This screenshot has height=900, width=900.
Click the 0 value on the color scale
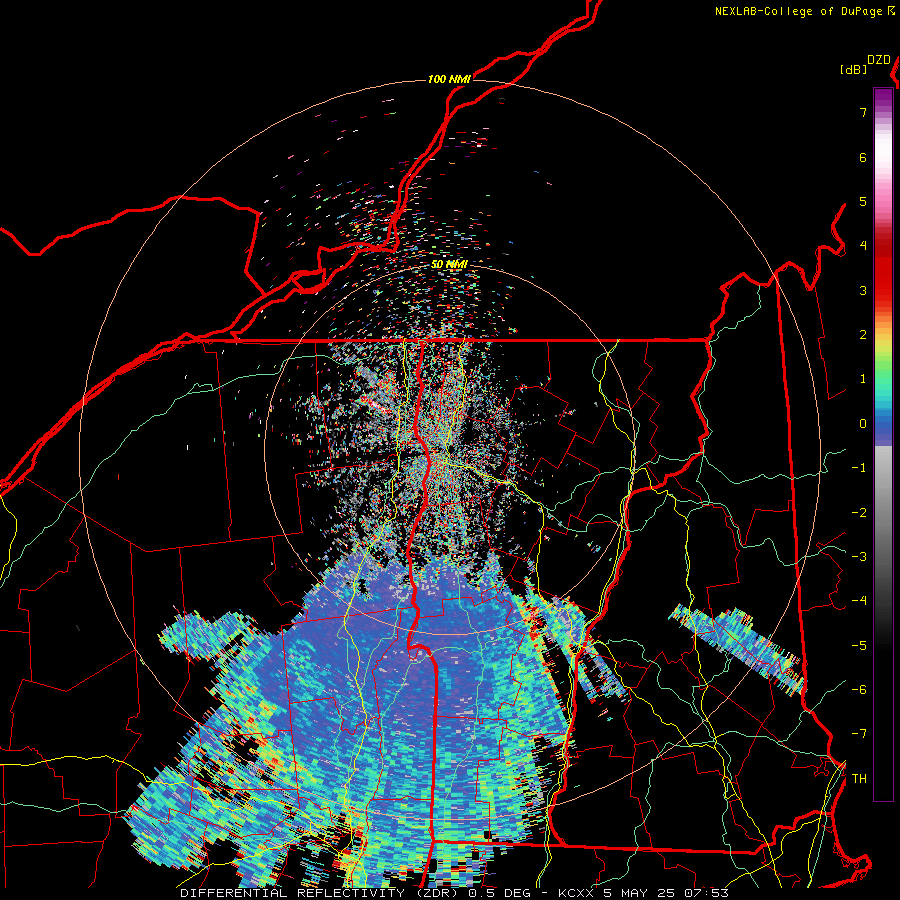(x=863, y=424)
